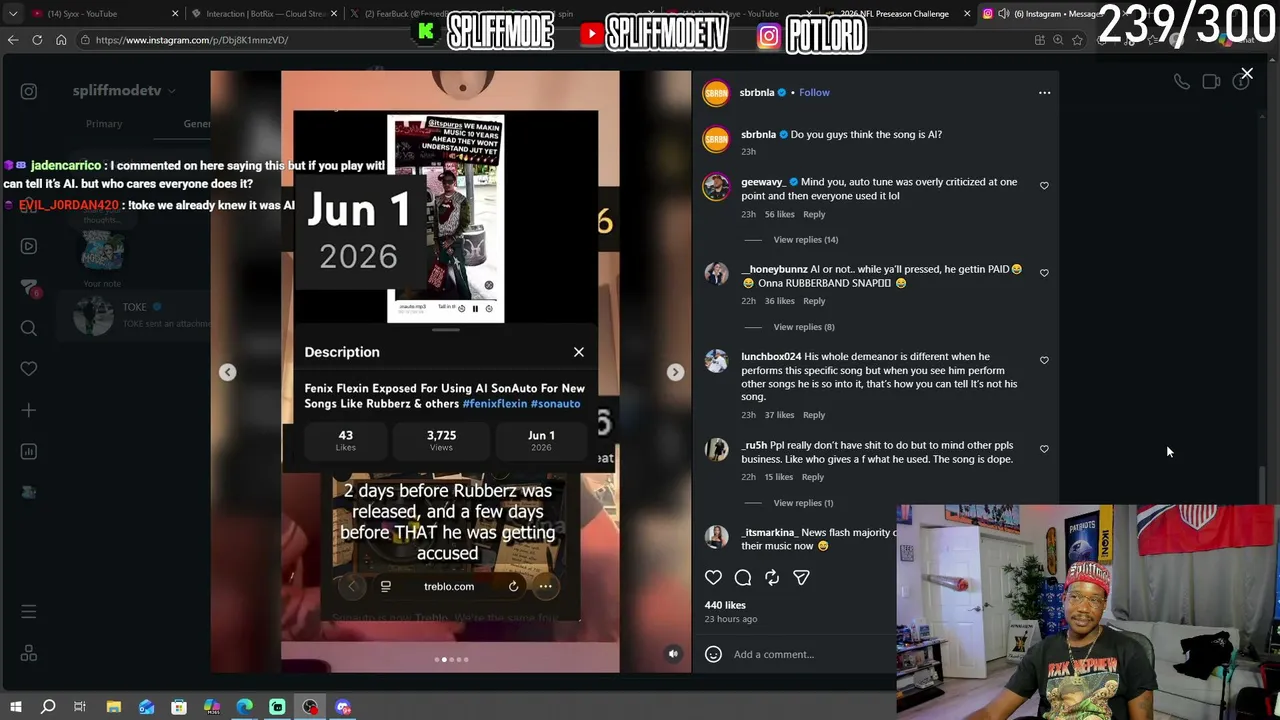Image resolution: width=1280 pixels, height=720 pixels.
Task: Open Task View on the taskbar
Action: coord(80,707)
